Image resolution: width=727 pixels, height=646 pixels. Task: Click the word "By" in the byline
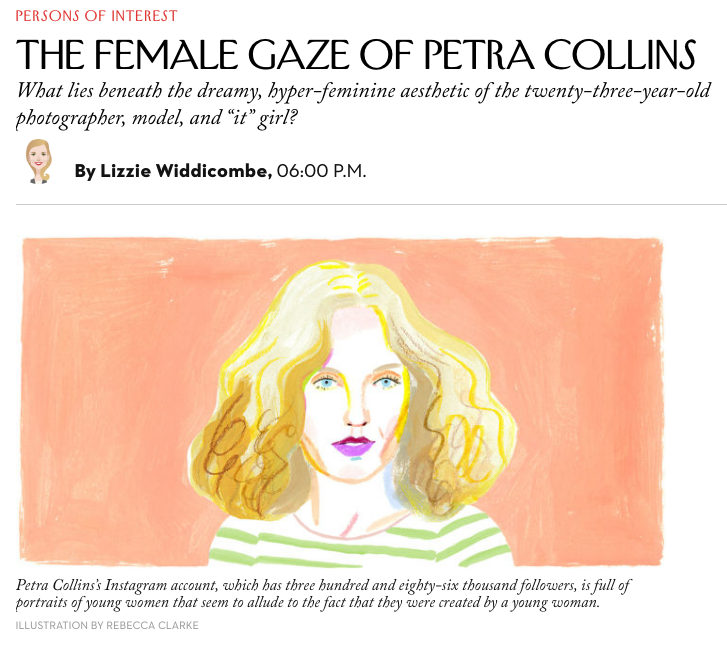click(x=85, y=171)
